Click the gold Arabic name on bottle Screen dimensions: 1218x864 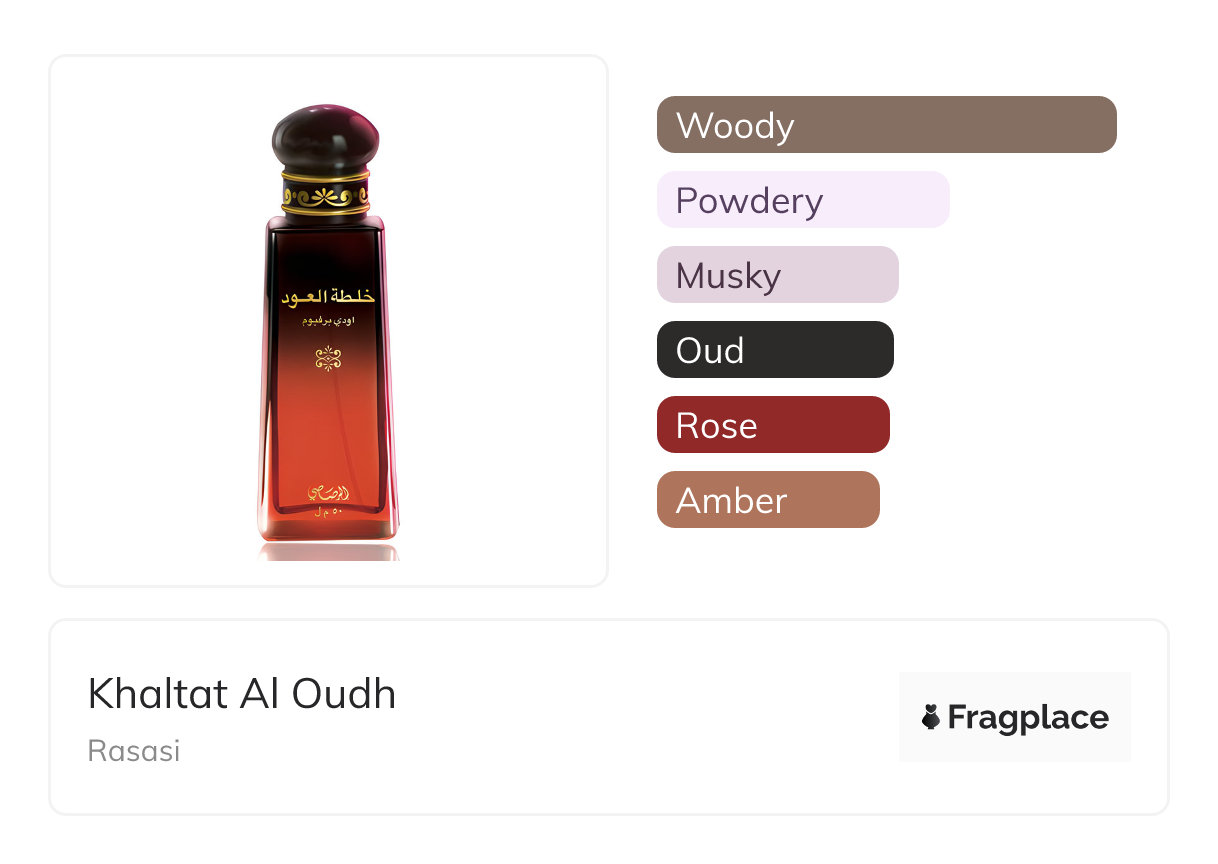[x=328, y=298]
